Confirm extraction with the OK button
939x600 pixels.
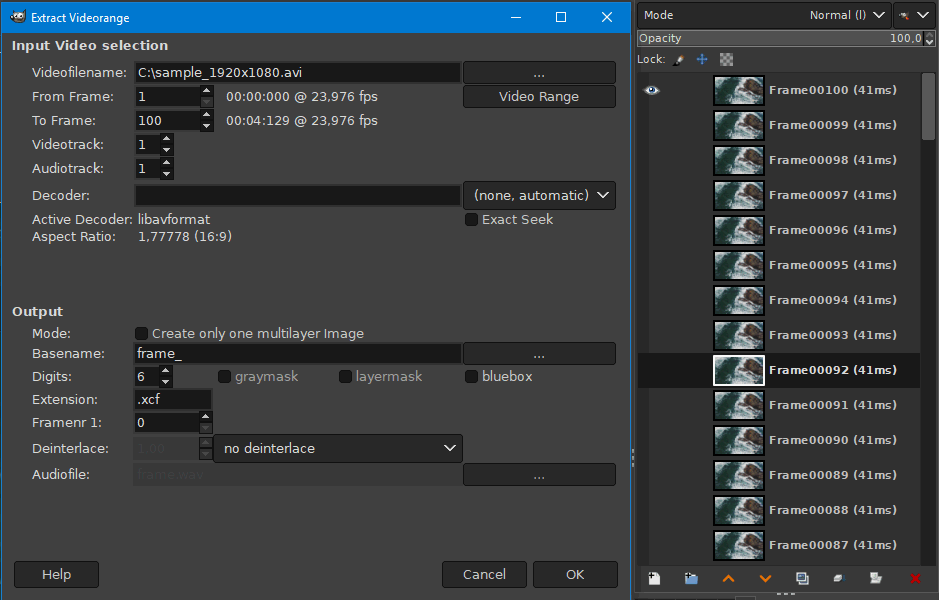[x=575, y=575]
